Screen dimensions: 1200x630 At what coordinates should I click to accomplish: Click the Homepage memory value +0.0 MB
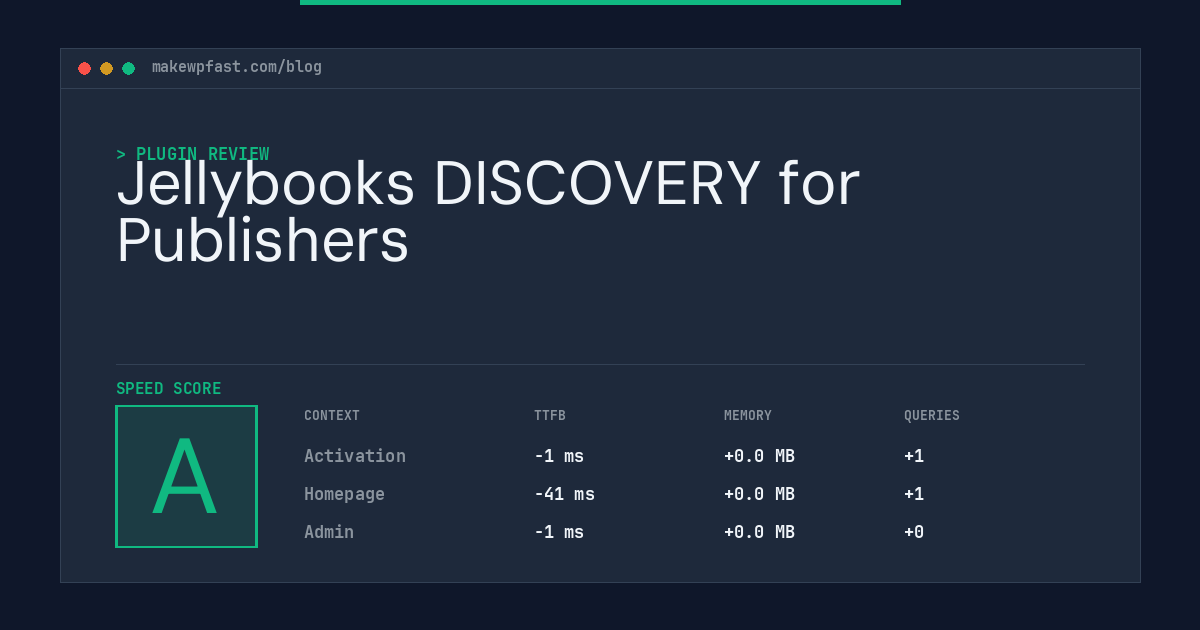coord(759,494)
